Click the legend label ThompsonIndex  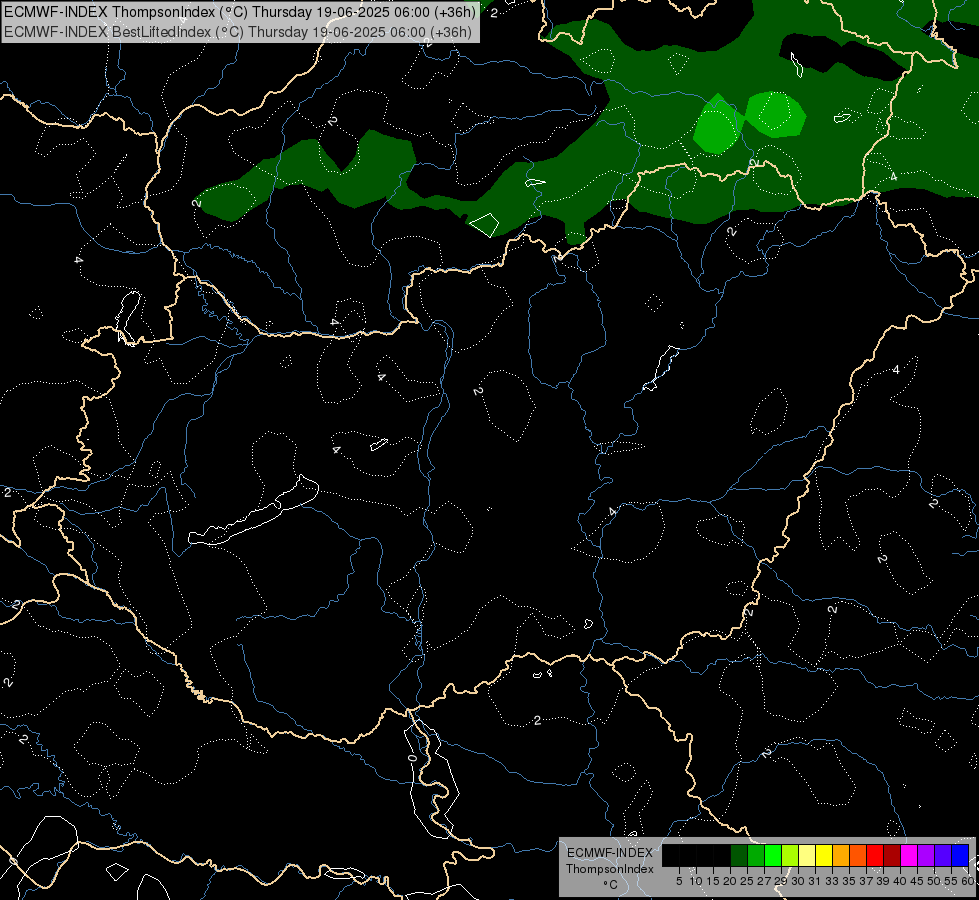click(610, 869)
